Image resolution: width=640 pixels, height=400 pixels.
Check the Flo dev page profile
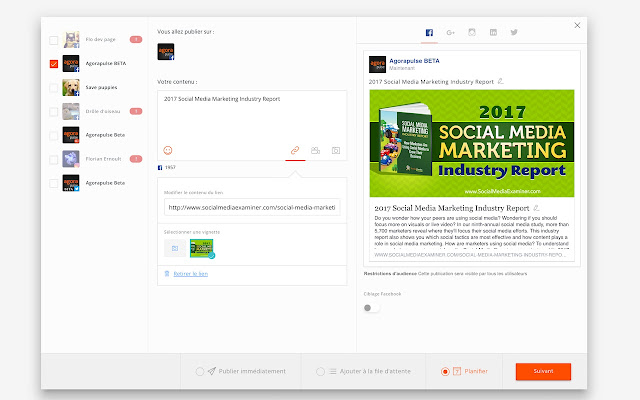tap(53, 40)
